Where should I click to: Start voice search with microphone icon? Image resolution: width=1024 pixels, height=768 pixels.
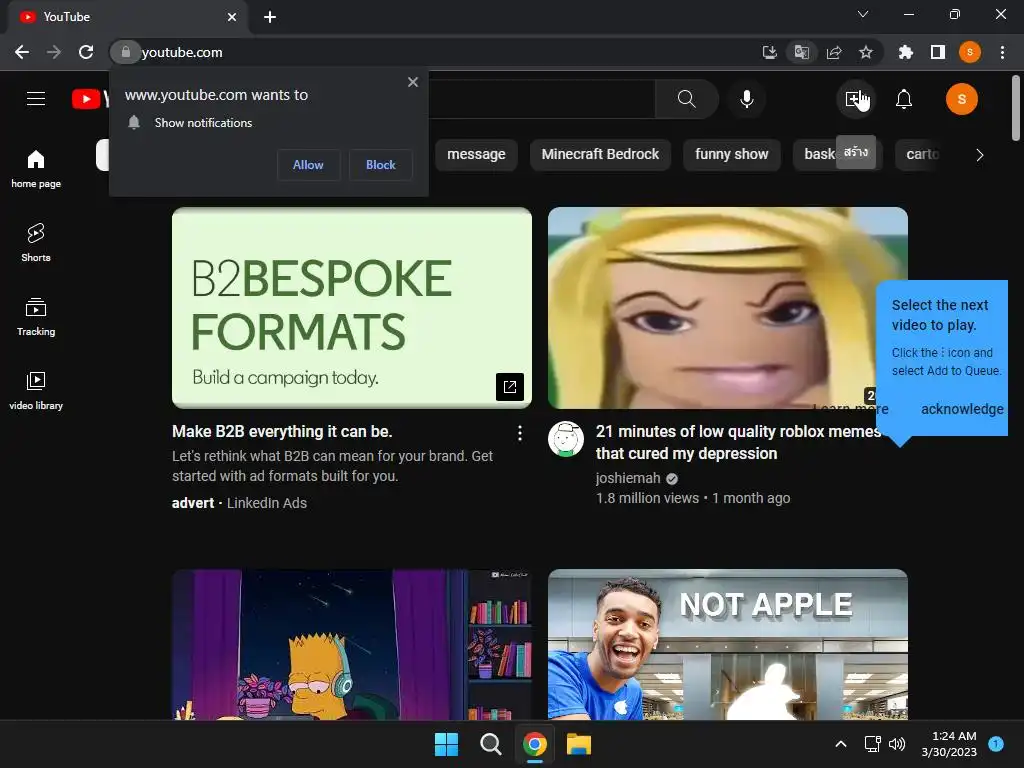pos(746,99)
